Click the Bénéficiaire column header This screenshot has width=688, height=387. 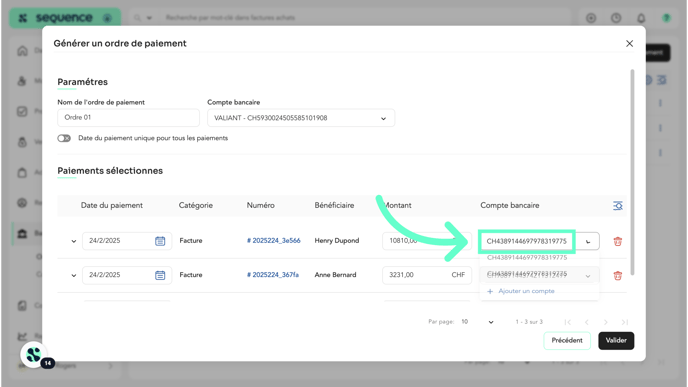(x=334, y=205)
